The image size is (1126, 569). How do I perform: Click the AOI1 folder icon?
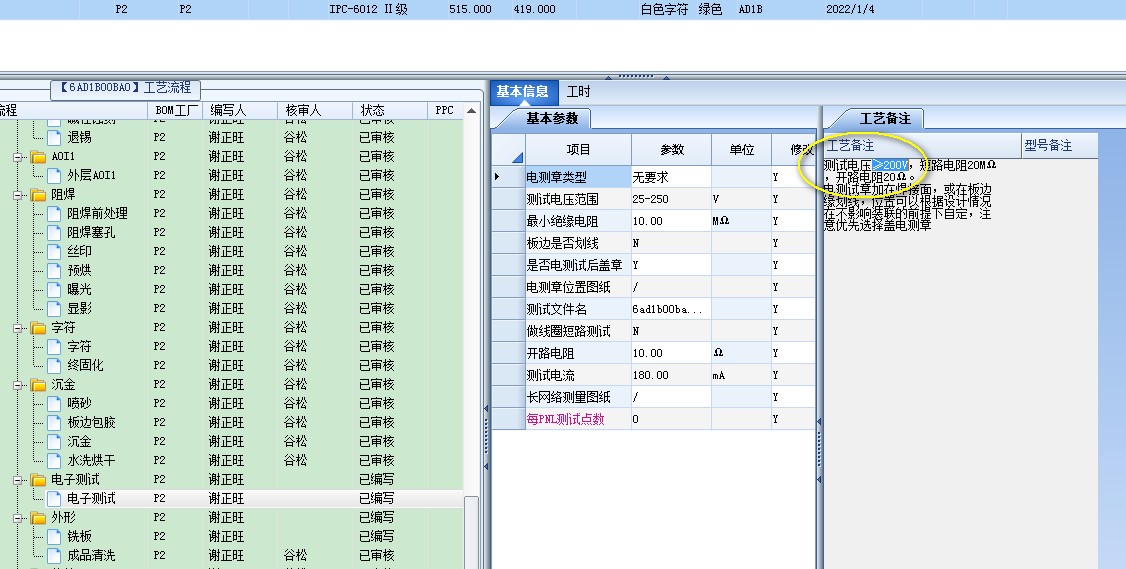tap(38, 157)
